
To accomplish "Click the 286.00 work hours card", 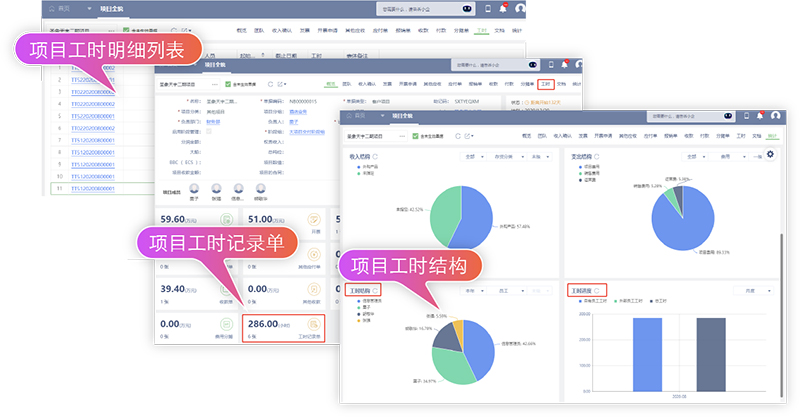I will coord(284,328).
